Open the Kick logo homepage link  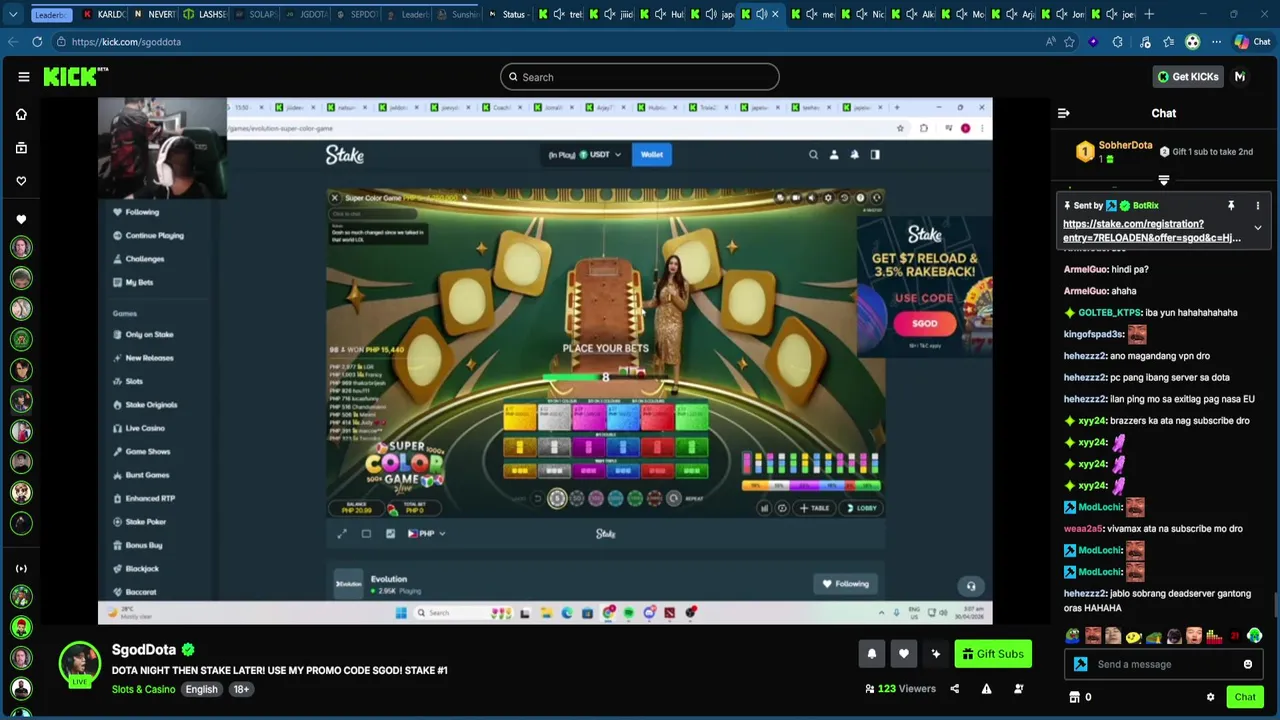pyautogui.click(x=75, y=77)
